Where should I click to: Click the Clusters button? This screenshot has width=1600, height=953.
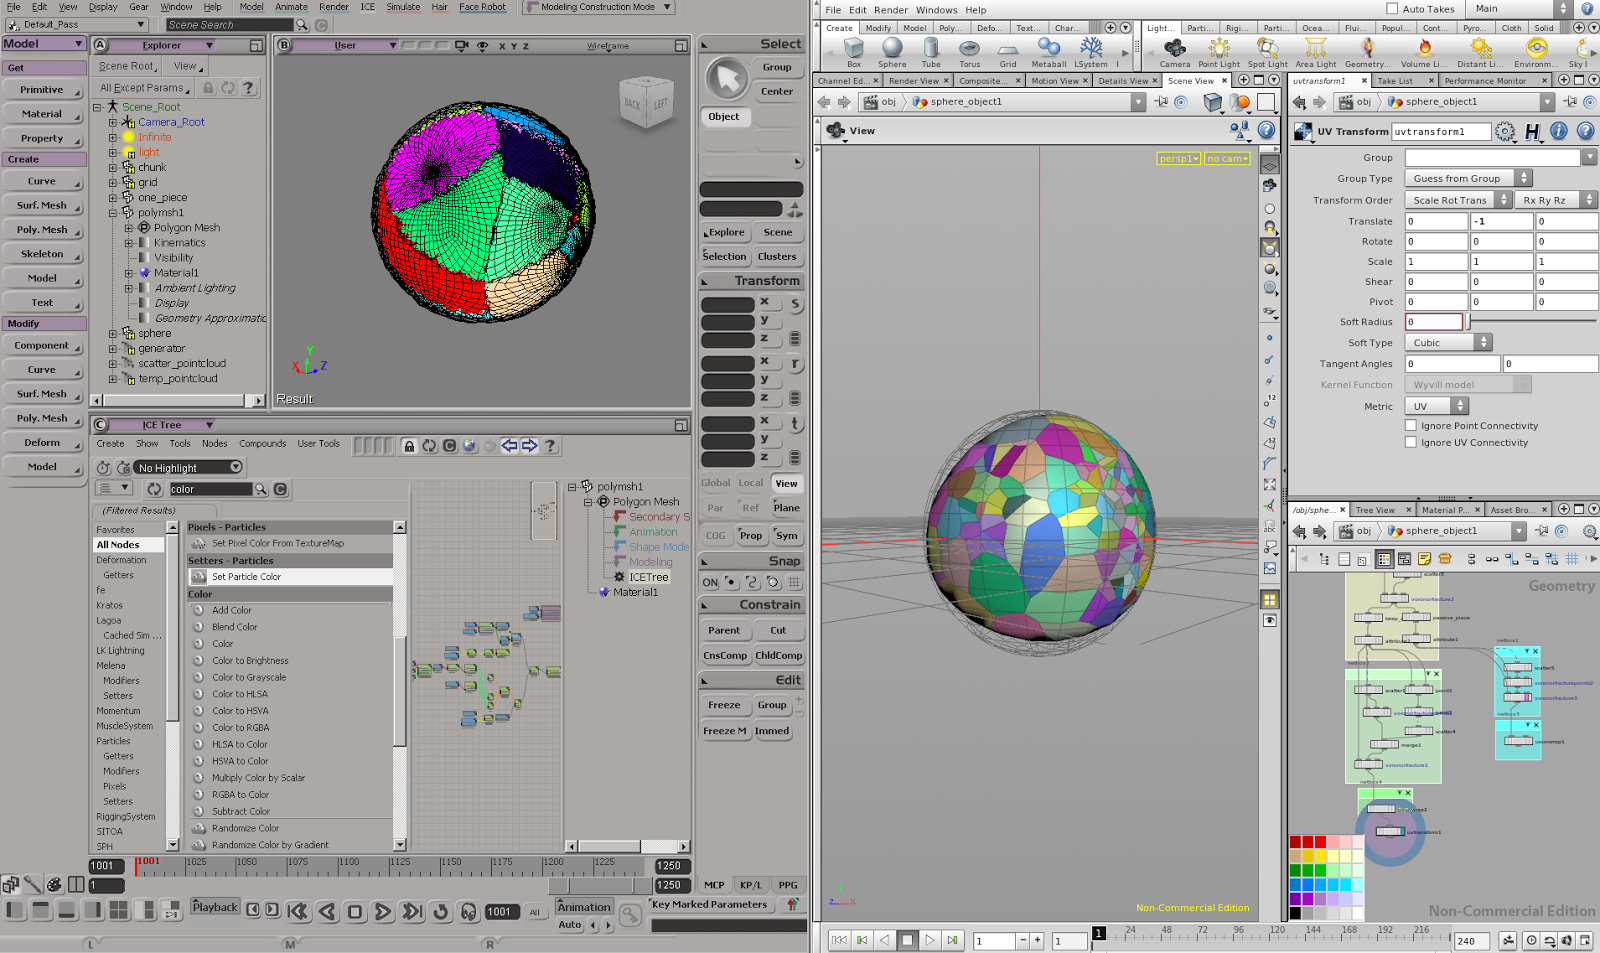tap(777, 257)
